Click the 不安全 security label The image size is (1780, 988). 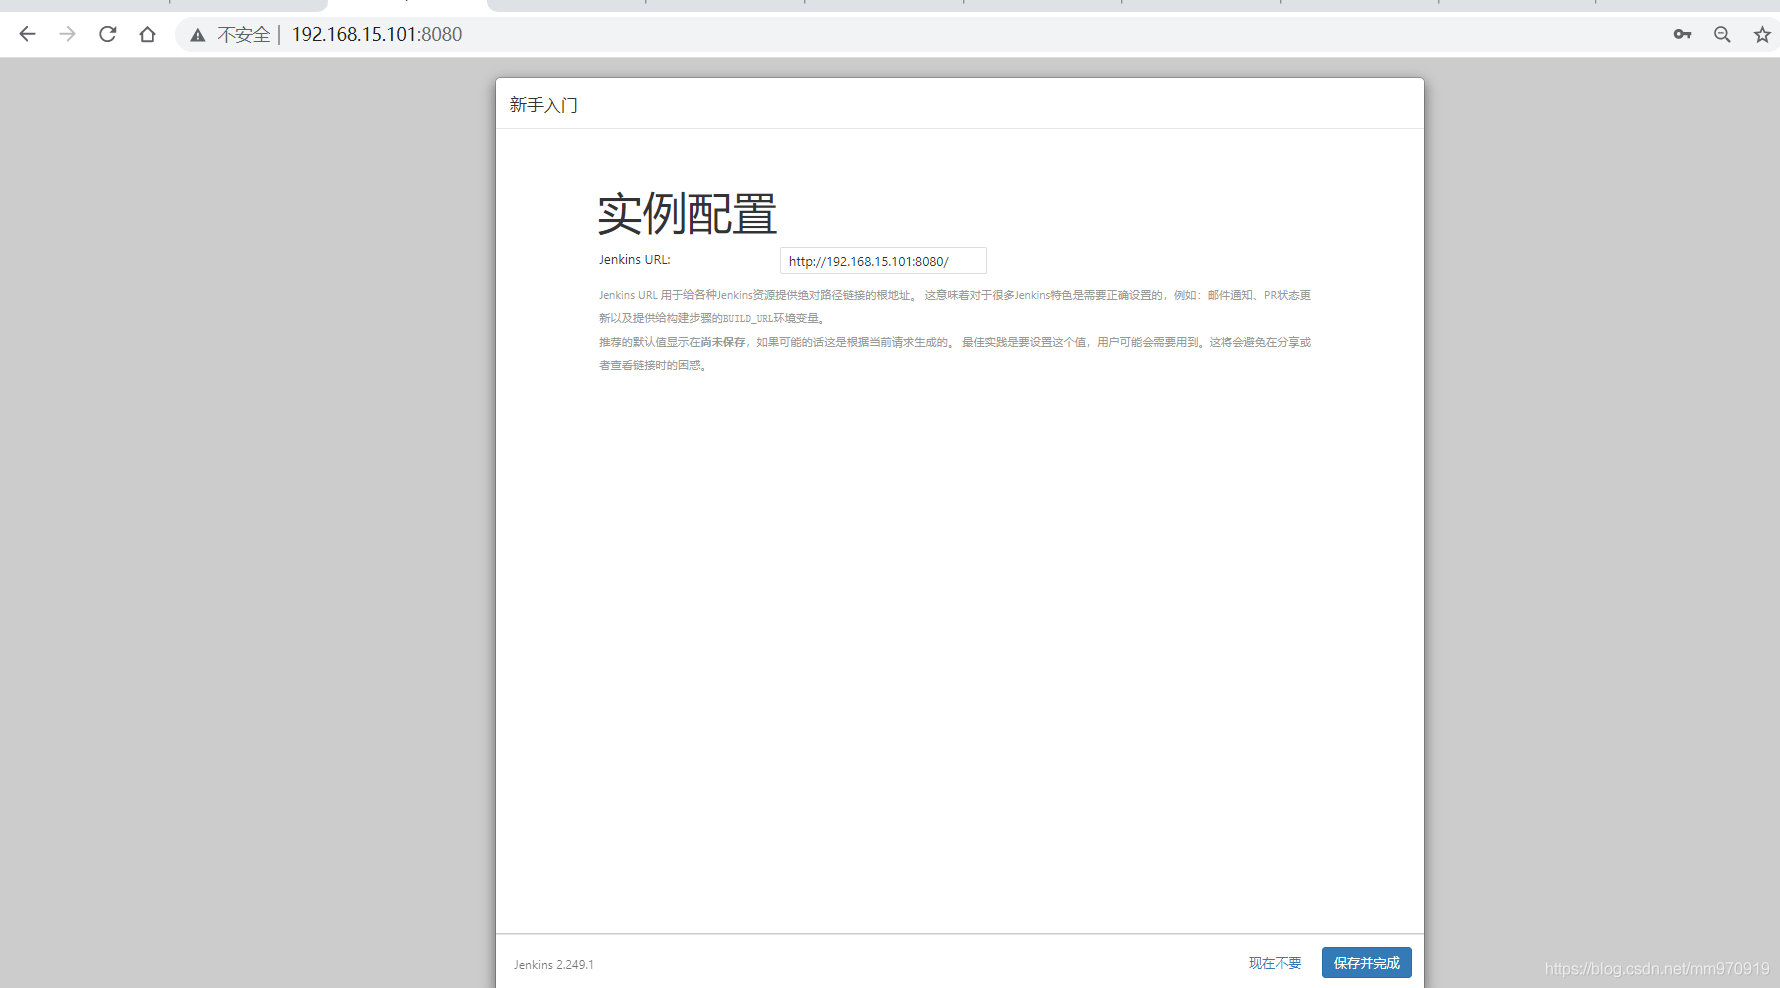pos(244,35)
